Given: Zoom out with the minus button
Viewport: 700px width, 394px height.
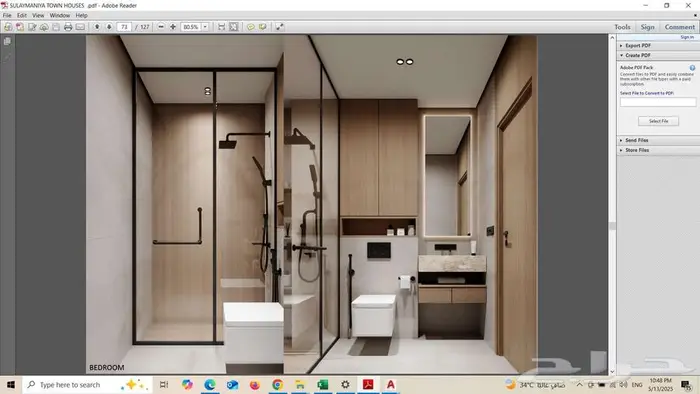Looking at the screenshot, I should click(x=161, y=27).
